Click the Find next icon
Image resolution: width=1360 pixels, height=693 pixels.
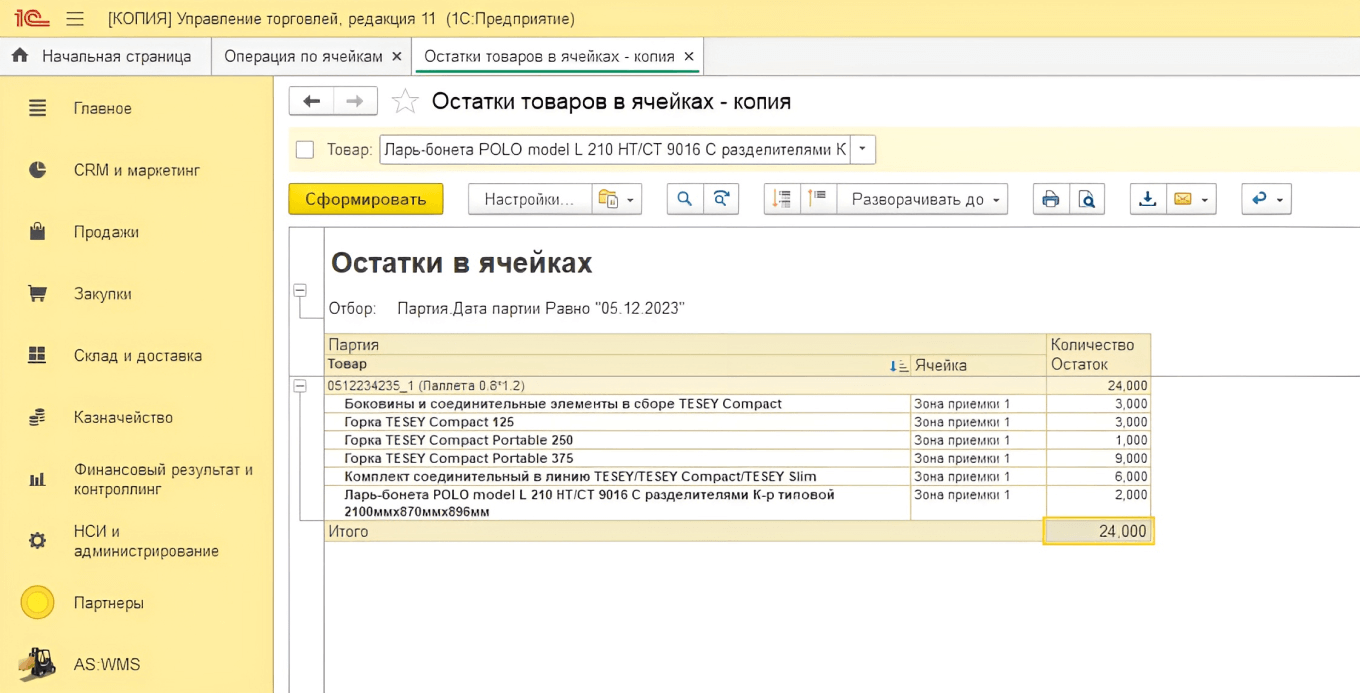click(720, 199)
